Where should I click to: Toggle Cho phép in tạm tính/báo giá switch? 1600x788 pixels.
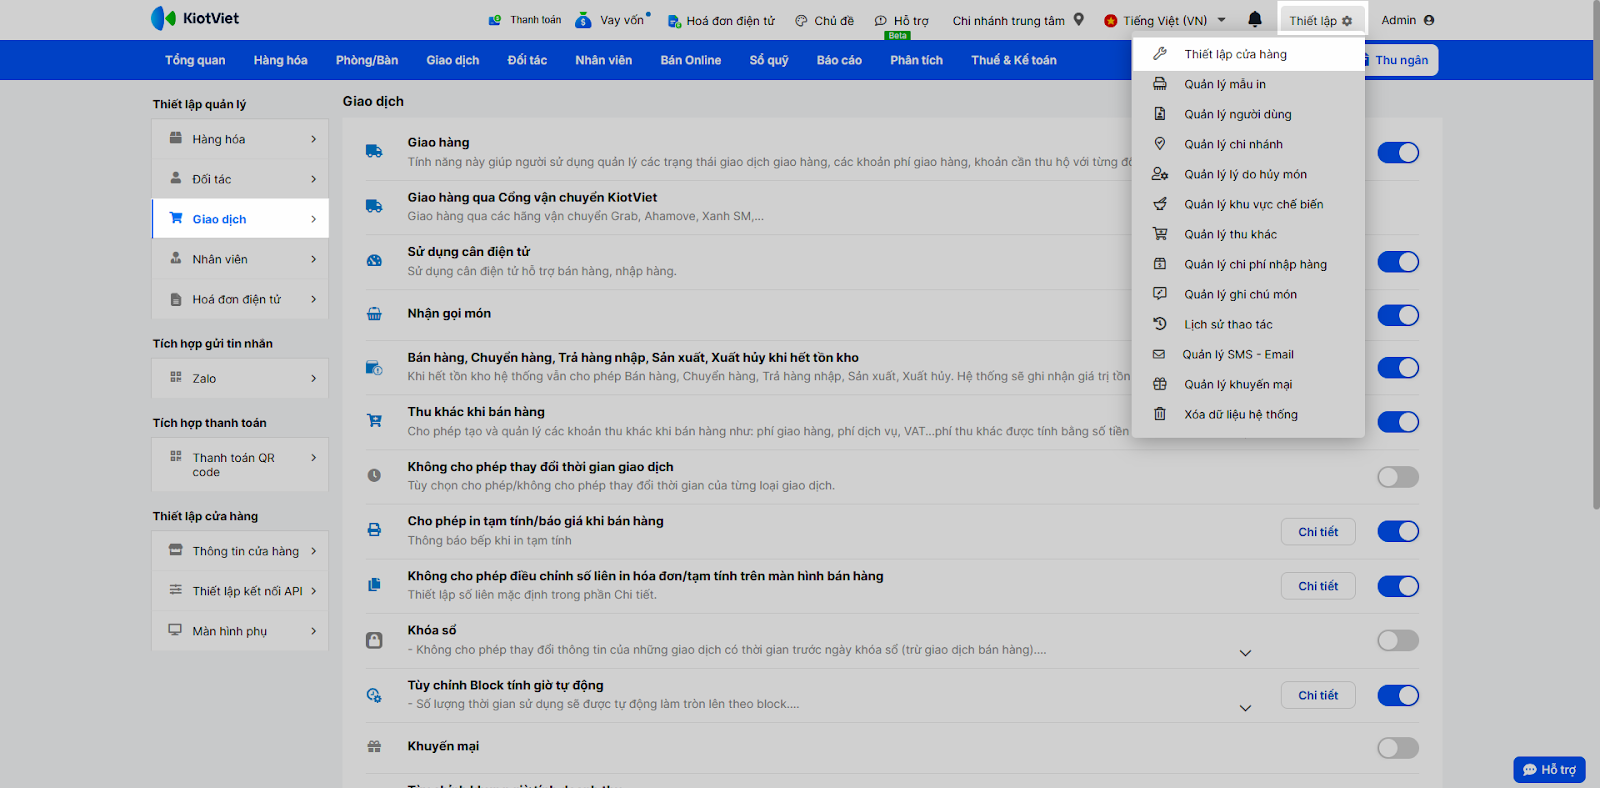(x=1398, y=531)
